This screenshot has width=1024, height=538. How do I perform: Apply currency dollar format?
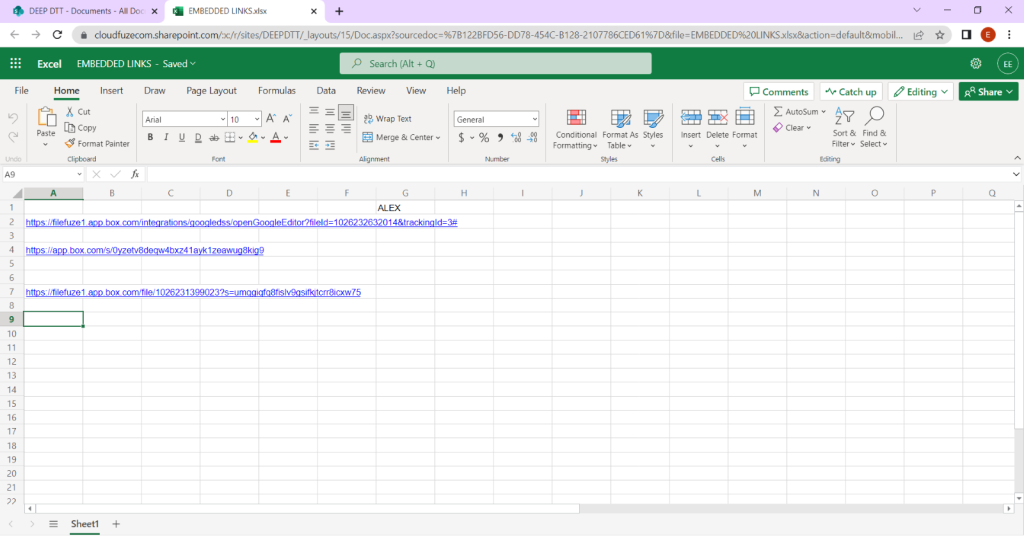coord(461,138)
